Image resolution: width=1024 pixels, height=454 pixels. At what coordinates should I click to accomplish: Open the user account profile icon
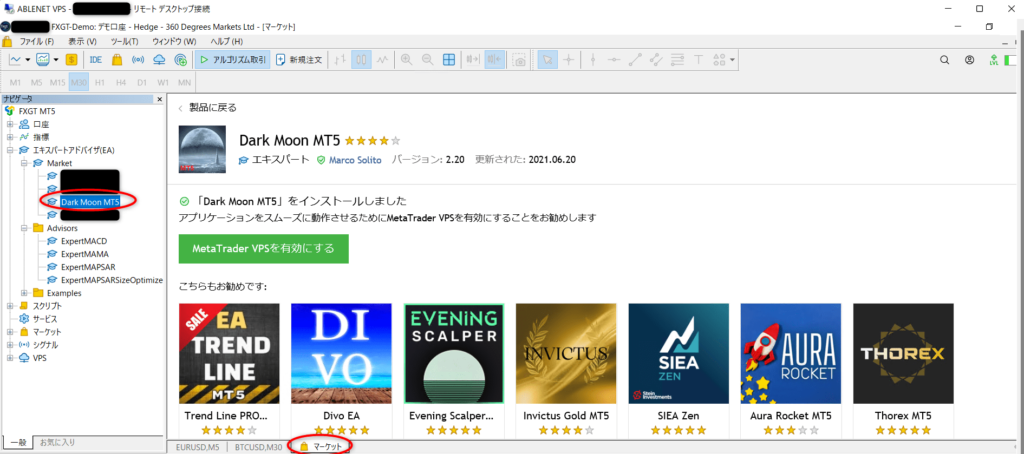[x=969, y=59]
